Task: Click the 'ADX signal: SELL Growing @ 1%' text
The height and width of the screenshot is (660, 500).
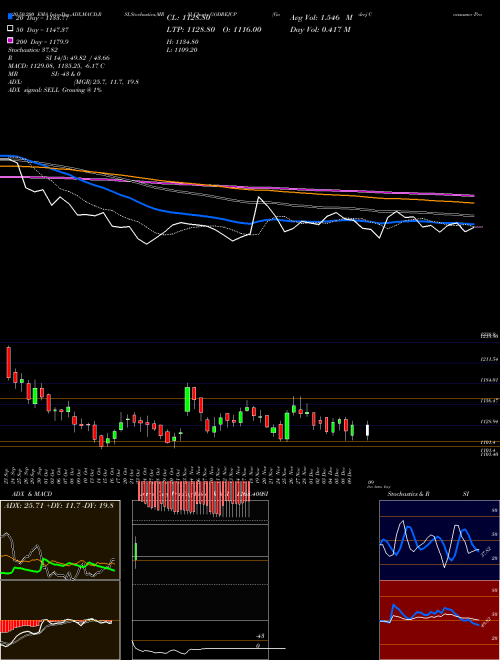Action: tap(55, 90)
